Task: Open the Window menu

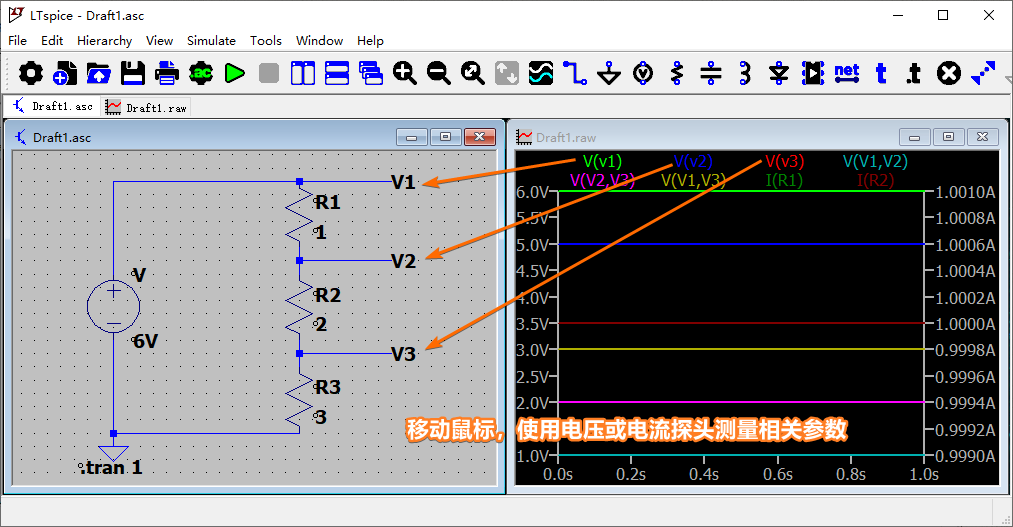Action: point(319,41)
